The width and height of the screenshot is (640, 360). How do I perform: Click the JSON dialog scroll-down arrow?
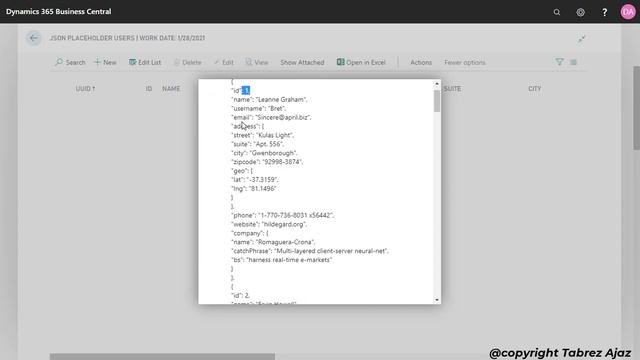tap(437, 300)
